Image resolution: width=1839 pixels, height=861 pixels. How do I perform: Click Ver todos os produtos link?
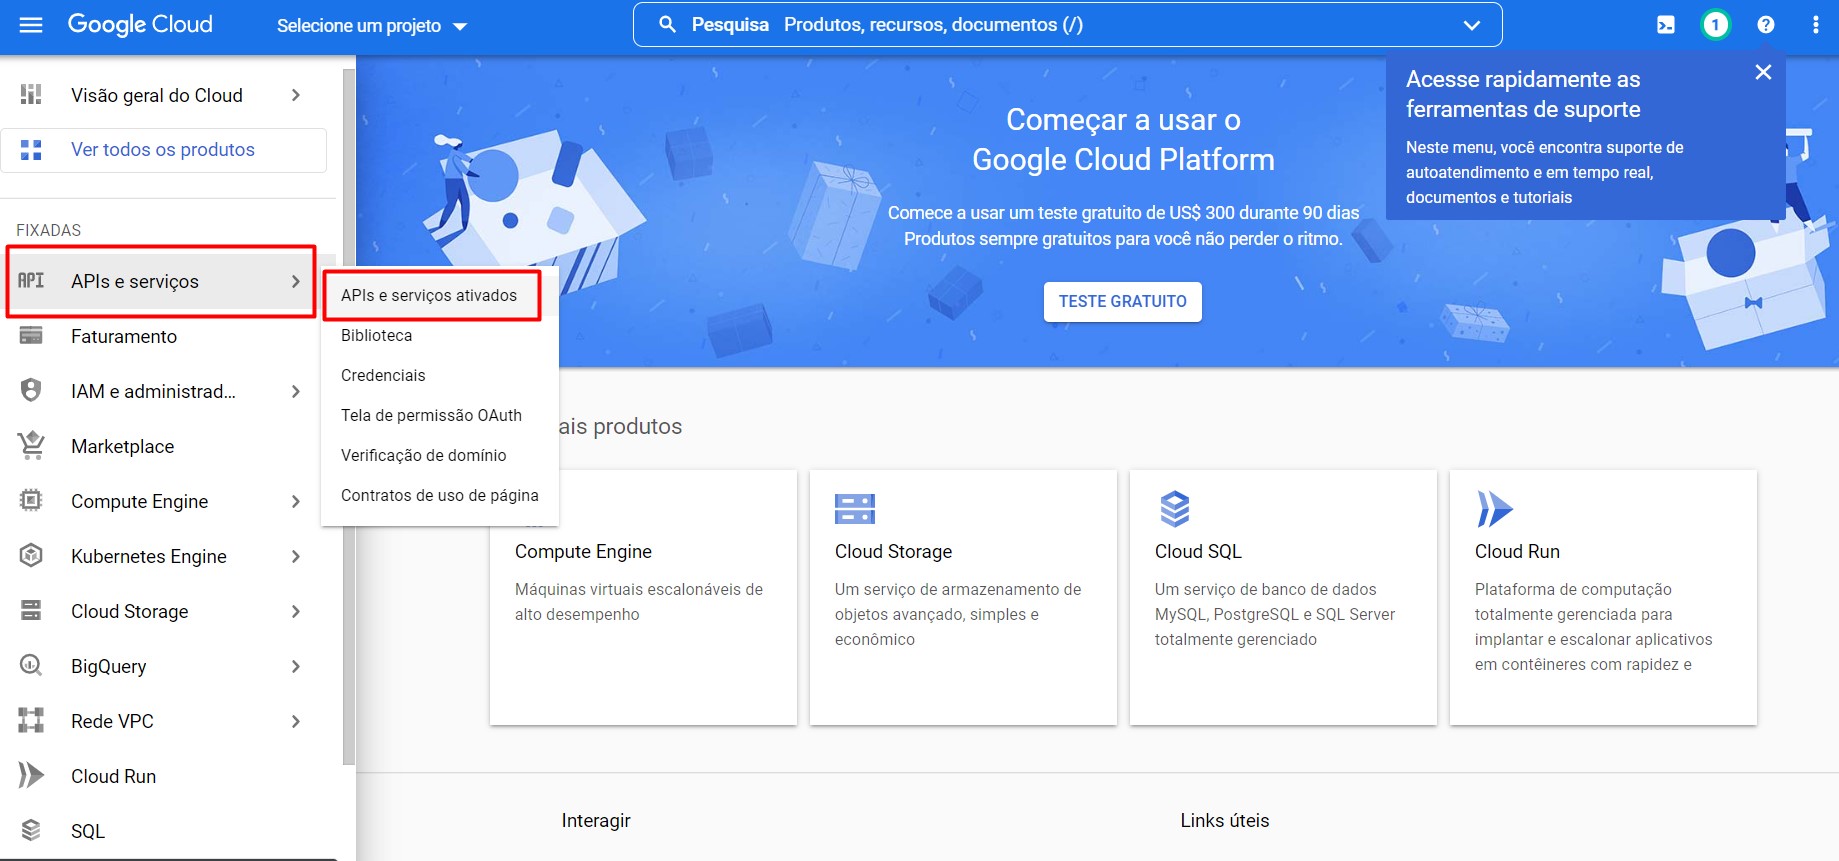pyautogui.click(x=163, y=150)
